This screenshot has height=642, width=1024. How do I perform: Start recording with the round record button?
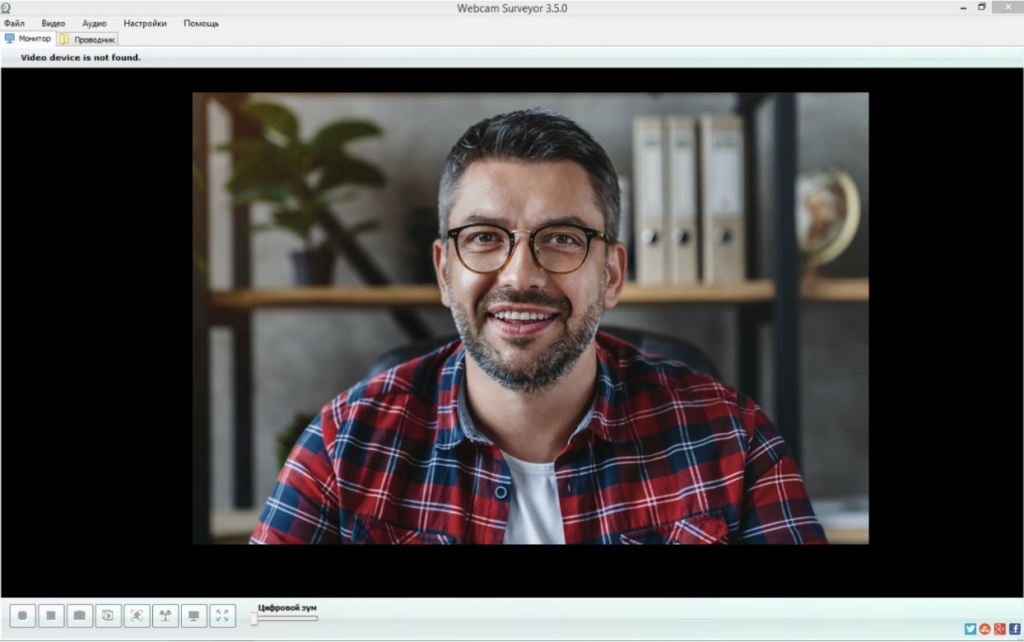coord(23,616)
